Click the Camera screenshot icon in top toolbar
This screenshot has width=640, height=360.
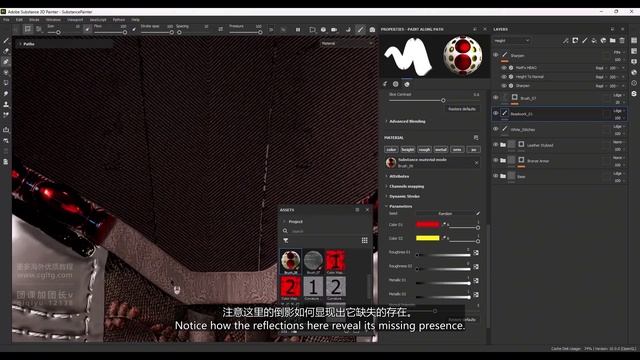point(372,29)
